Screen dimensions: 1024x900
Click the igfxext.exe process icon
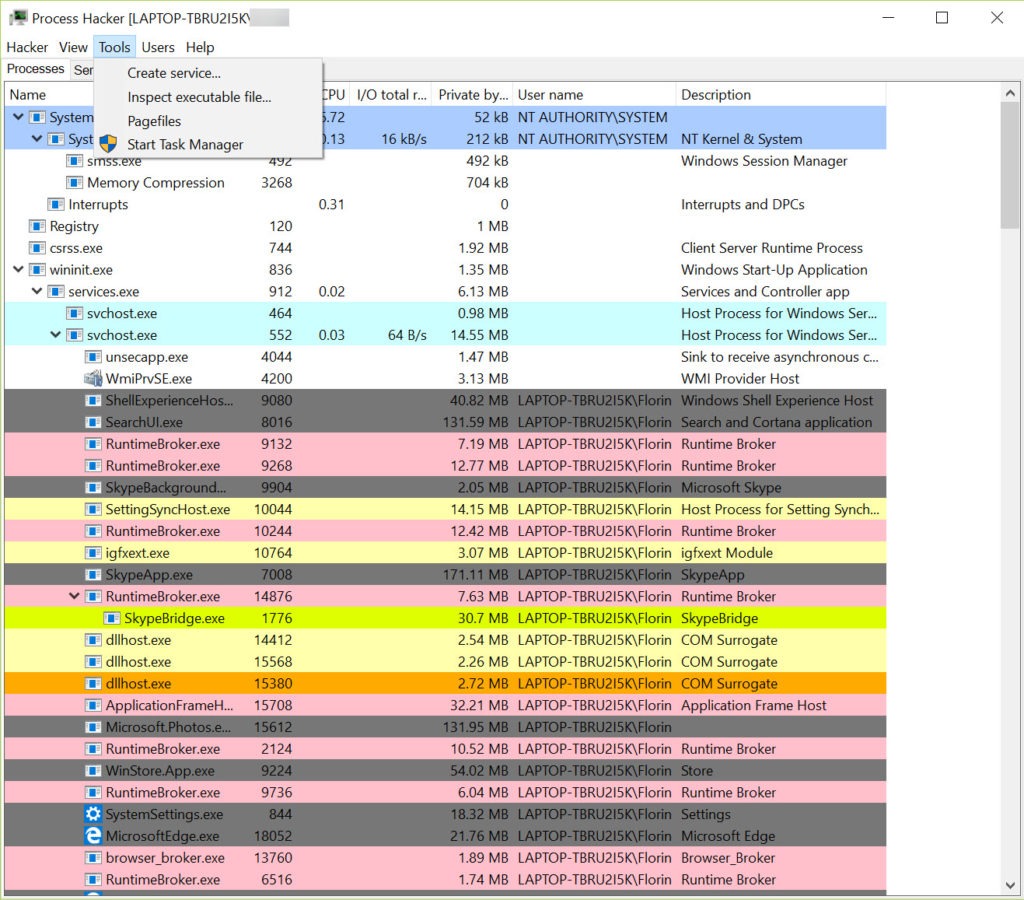[x=93, y=553]
